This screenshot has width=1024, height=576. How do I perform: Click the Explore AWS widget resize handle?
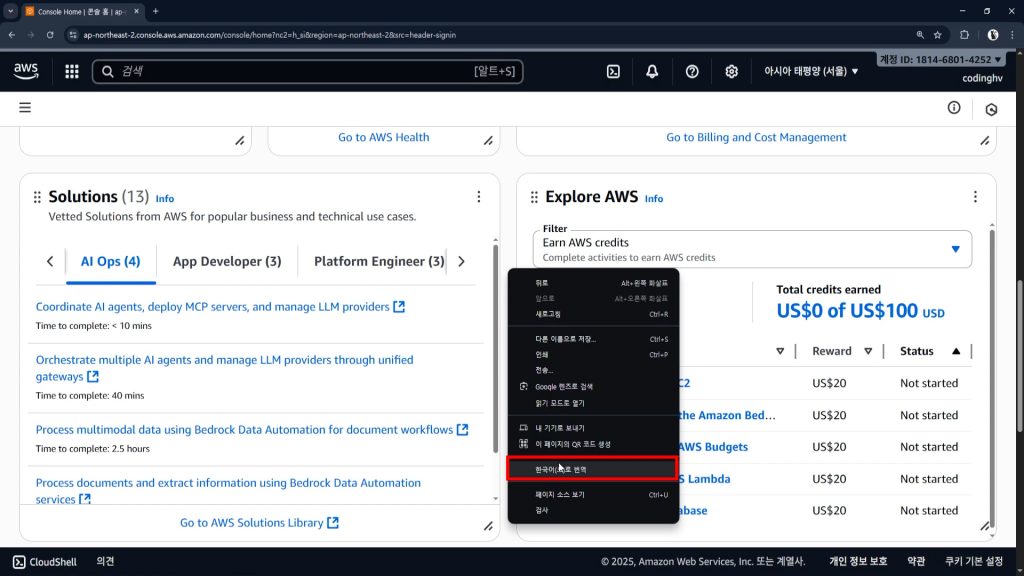coord(984,526)
